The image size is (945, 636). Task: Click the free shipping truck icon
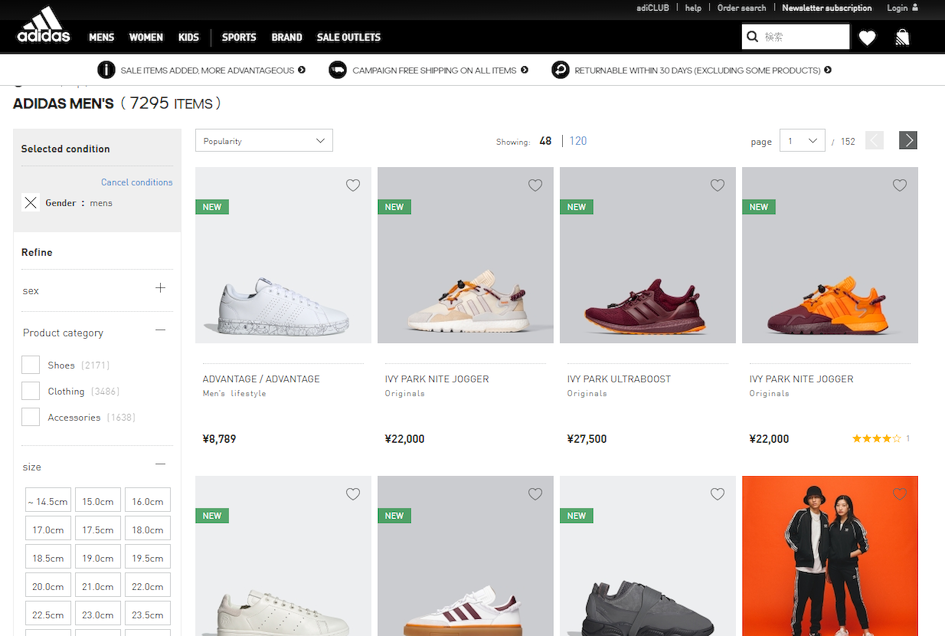coord(338,70)
